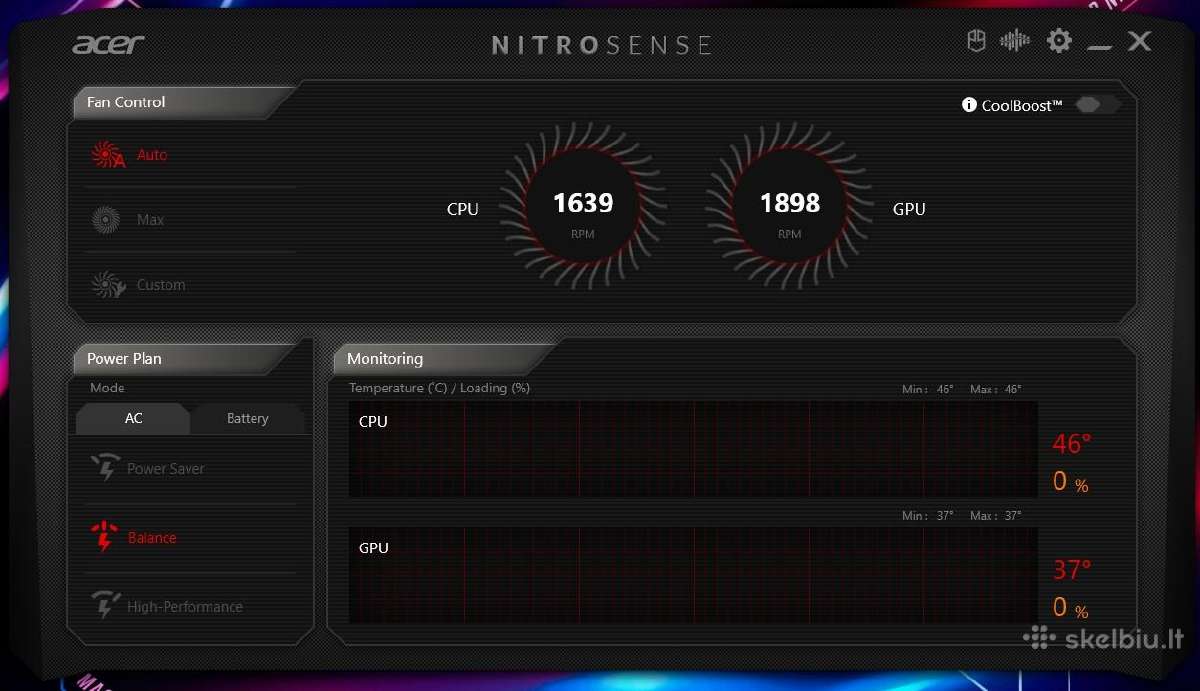
Task: Click the Mode label in Power Plan
Action: click(x=107, y=388)
